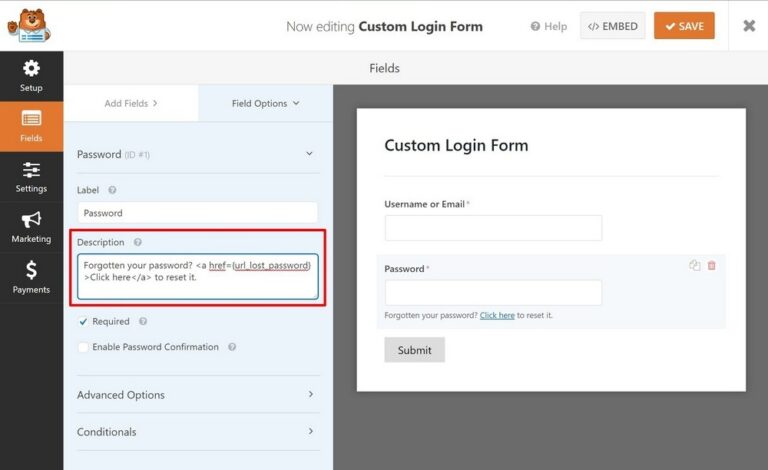Expand the Conditionals section
Viewport: 768px width, 470px height.
click(196, 432)
